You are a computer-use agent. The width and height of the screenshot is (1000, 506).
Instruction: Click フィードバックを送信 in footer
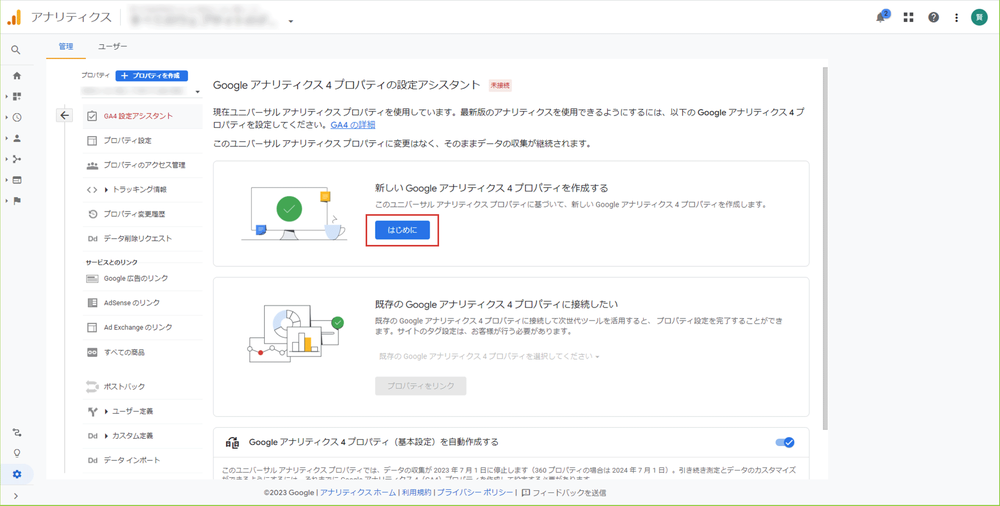click(x=564, y=493)
